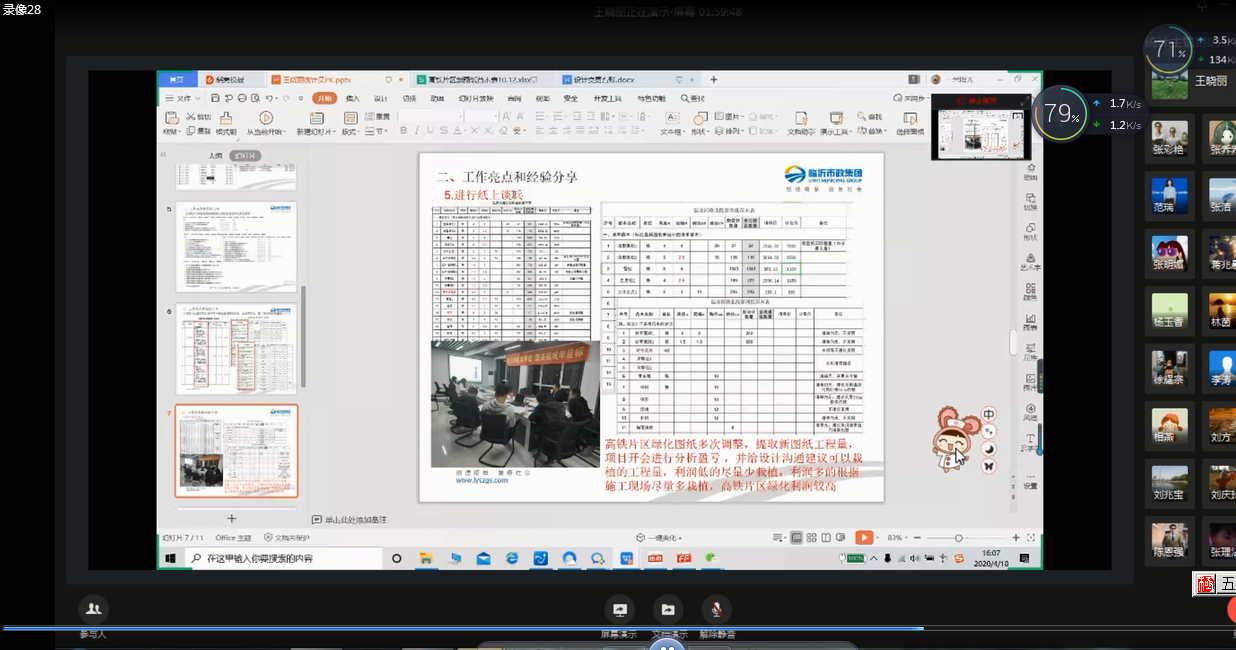Open document sharing in meeting toolbar
This screenshot has height=650, width=1236.
coord(667,609)
